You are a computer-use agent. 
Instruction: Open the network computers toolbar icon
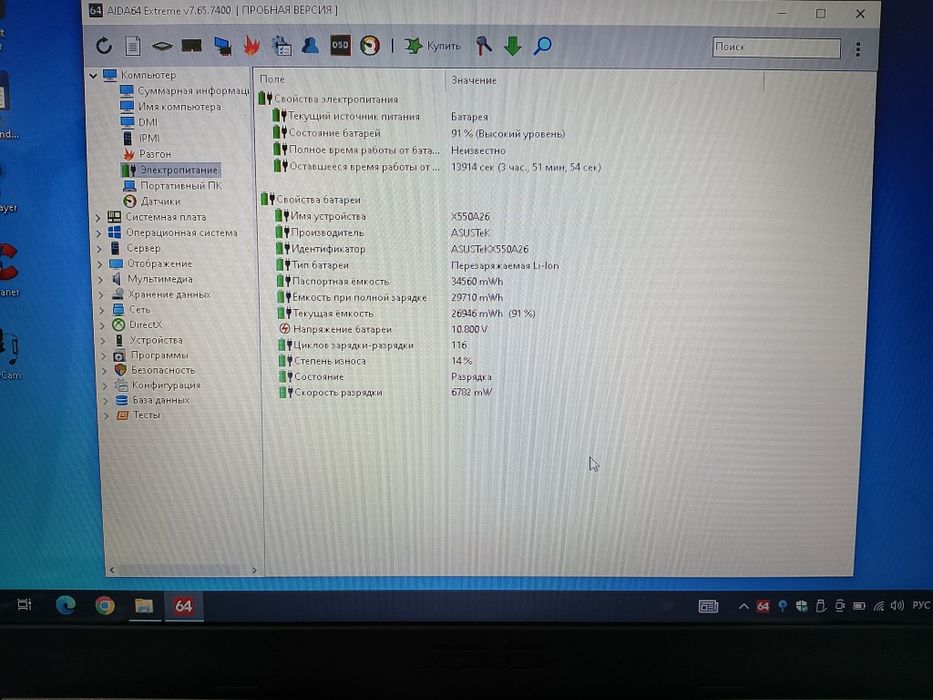coord(223,46)
